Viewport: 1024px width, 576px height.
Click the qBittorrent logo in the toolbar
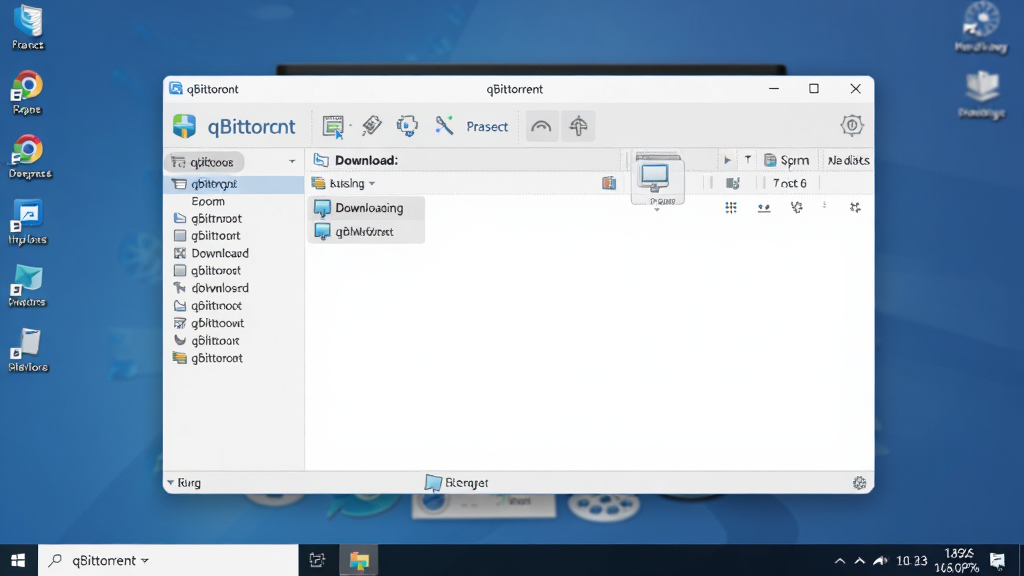click(x=184, y=126)
